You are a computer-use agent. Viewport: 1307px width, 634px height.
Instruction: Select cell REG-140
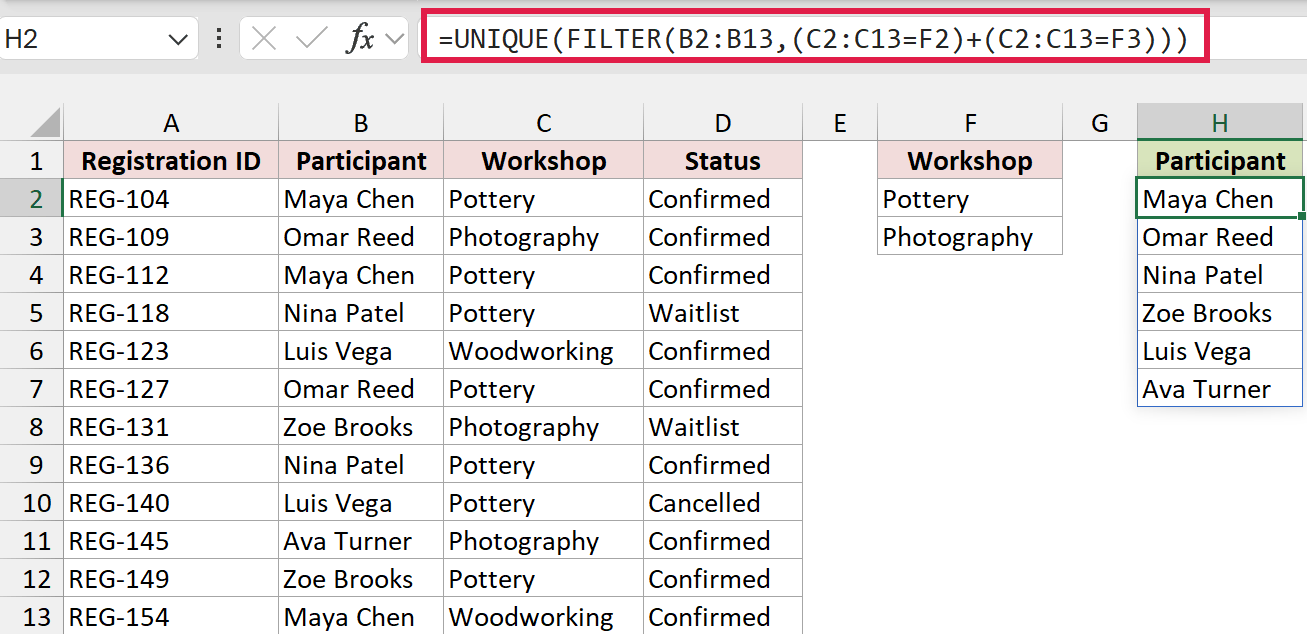171,503
